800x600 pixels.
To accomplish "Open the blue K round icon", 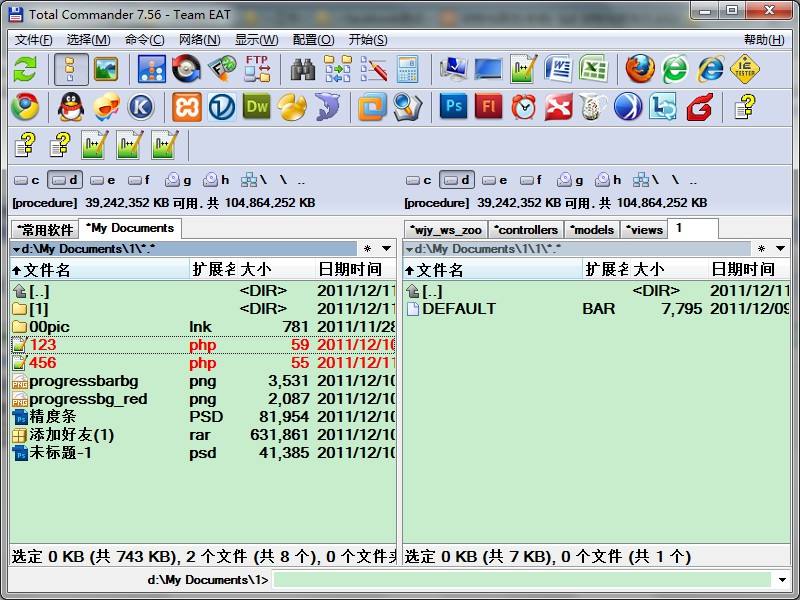I will coord(141,107).
